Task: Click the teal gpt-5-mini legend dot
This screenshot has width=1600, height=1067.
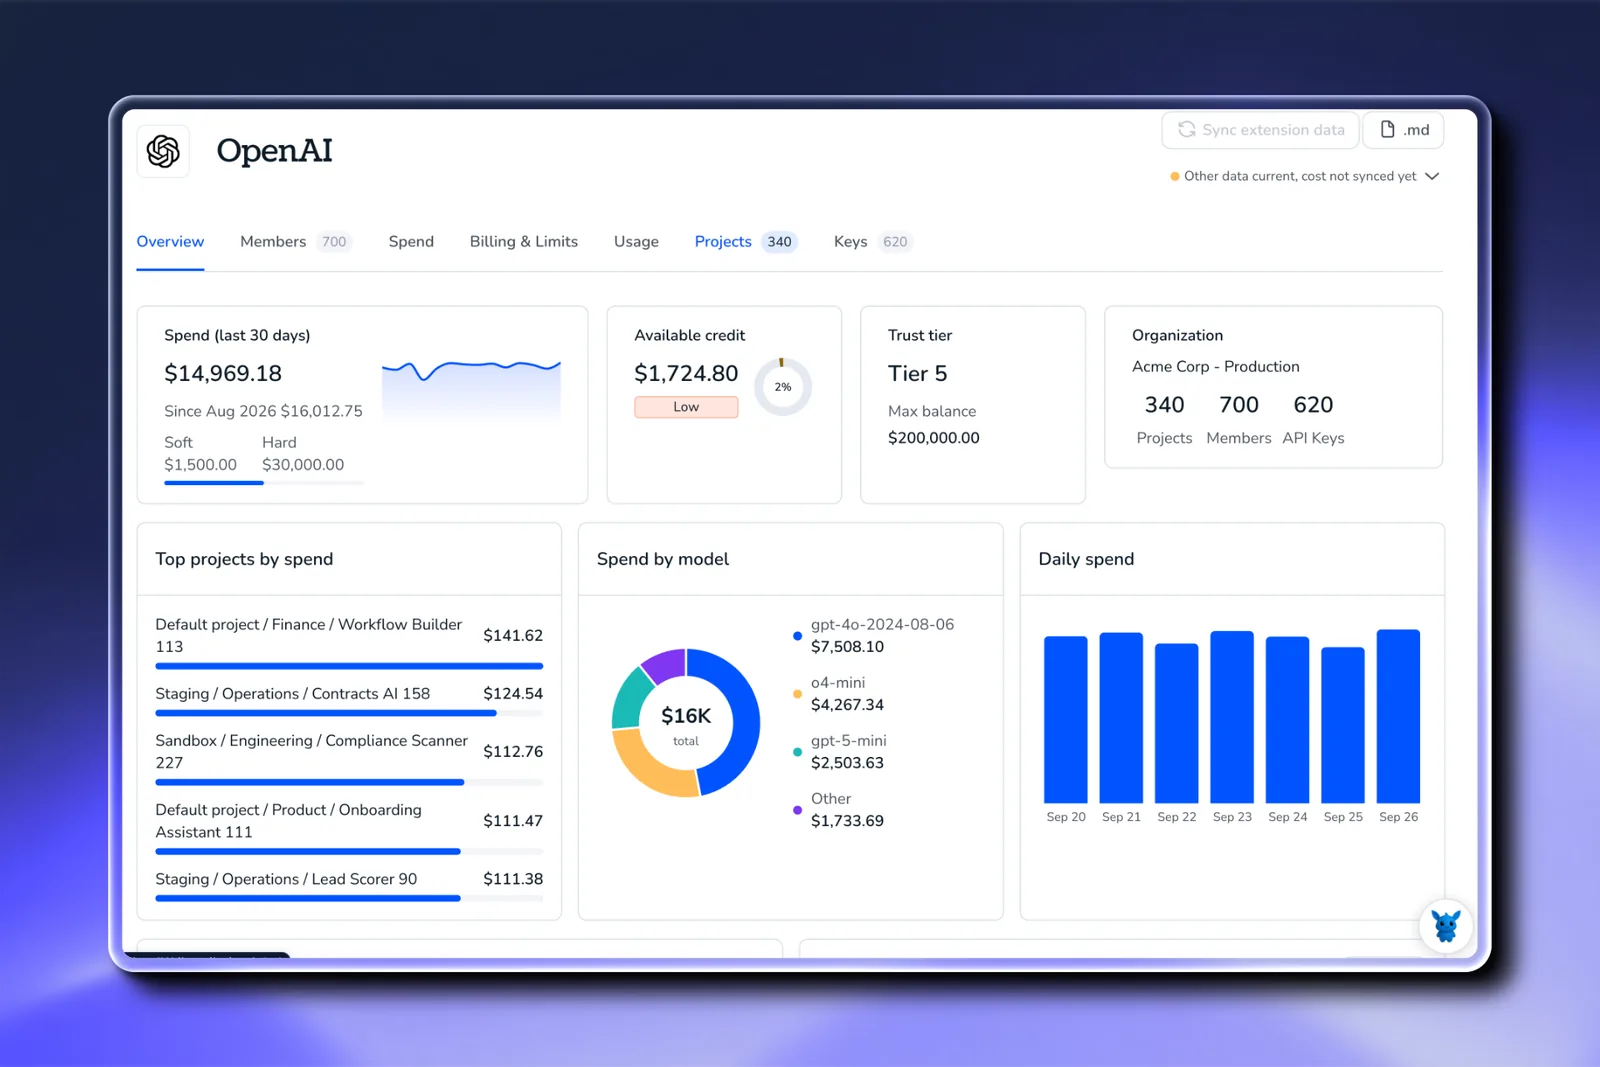Action: [797, 752]
